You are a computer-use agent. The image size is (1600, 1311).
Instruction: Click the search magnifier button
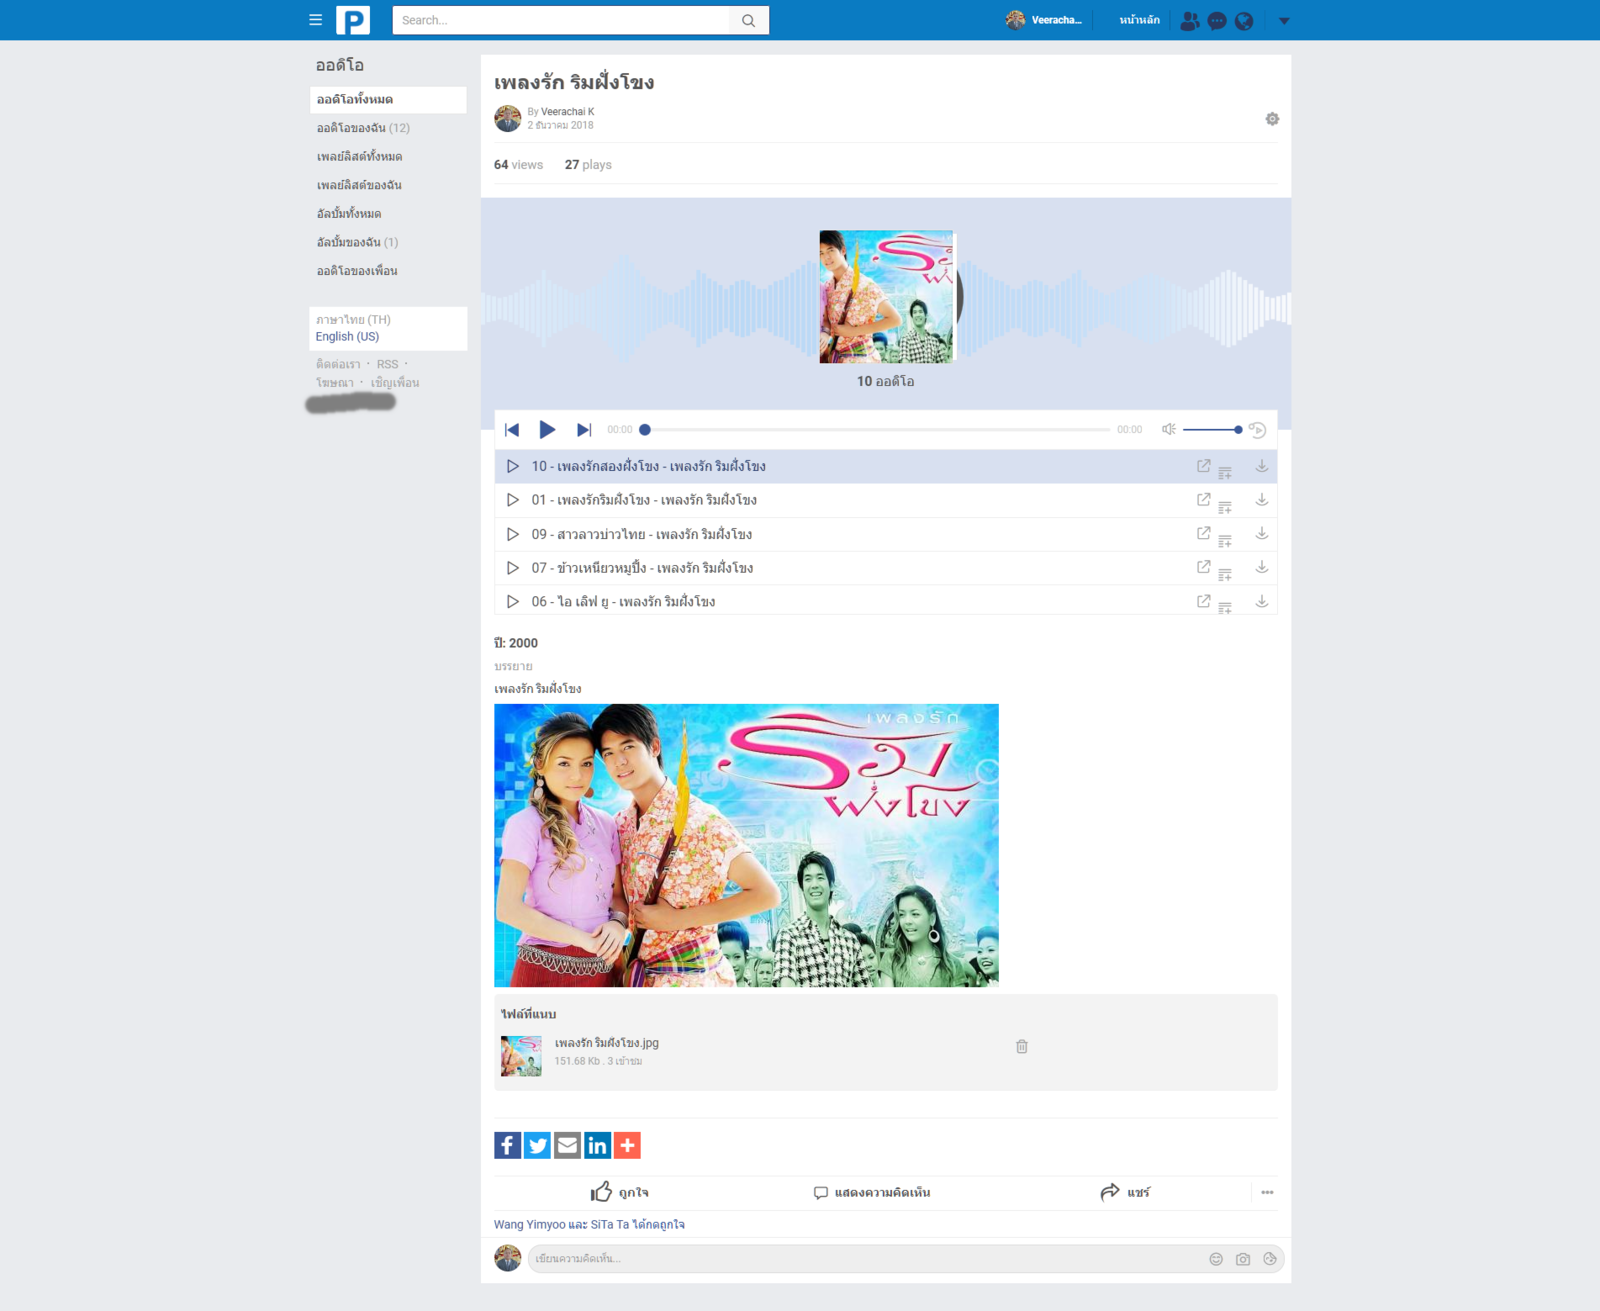(748, 20)
